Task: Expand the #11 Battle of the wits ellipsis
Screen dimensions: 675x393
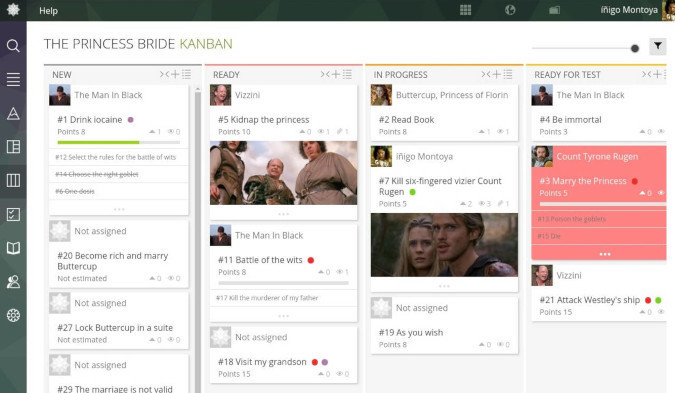Action: tap(283, 316)
